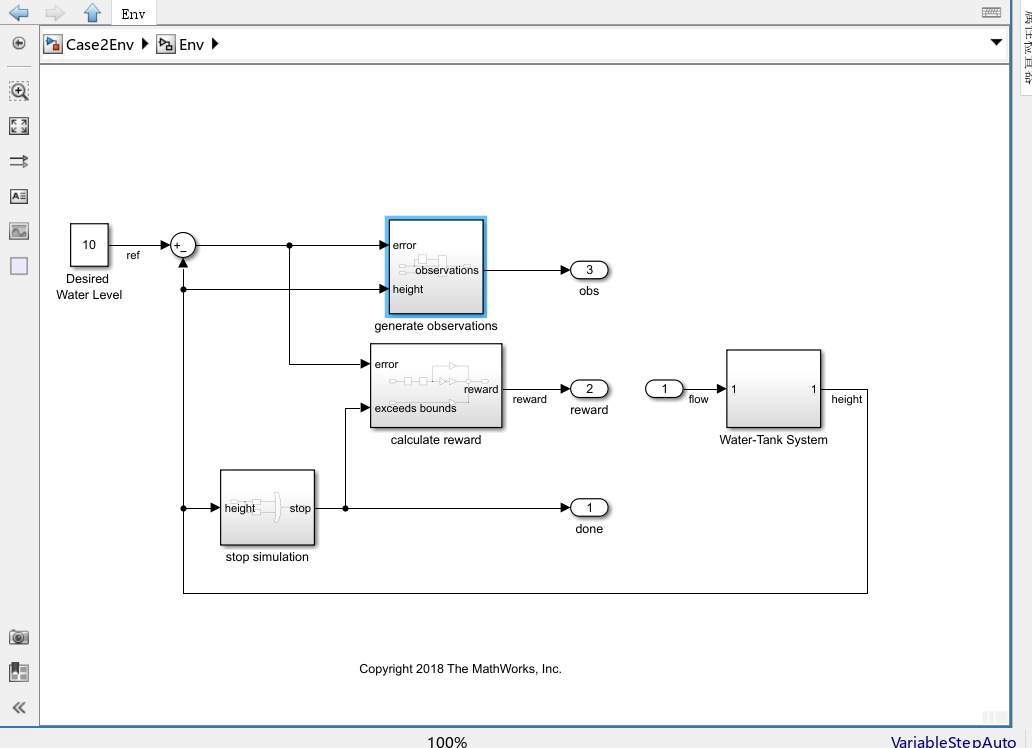
Task: Go up to parent with the blue up arrow
Action: tap(92, 13)
